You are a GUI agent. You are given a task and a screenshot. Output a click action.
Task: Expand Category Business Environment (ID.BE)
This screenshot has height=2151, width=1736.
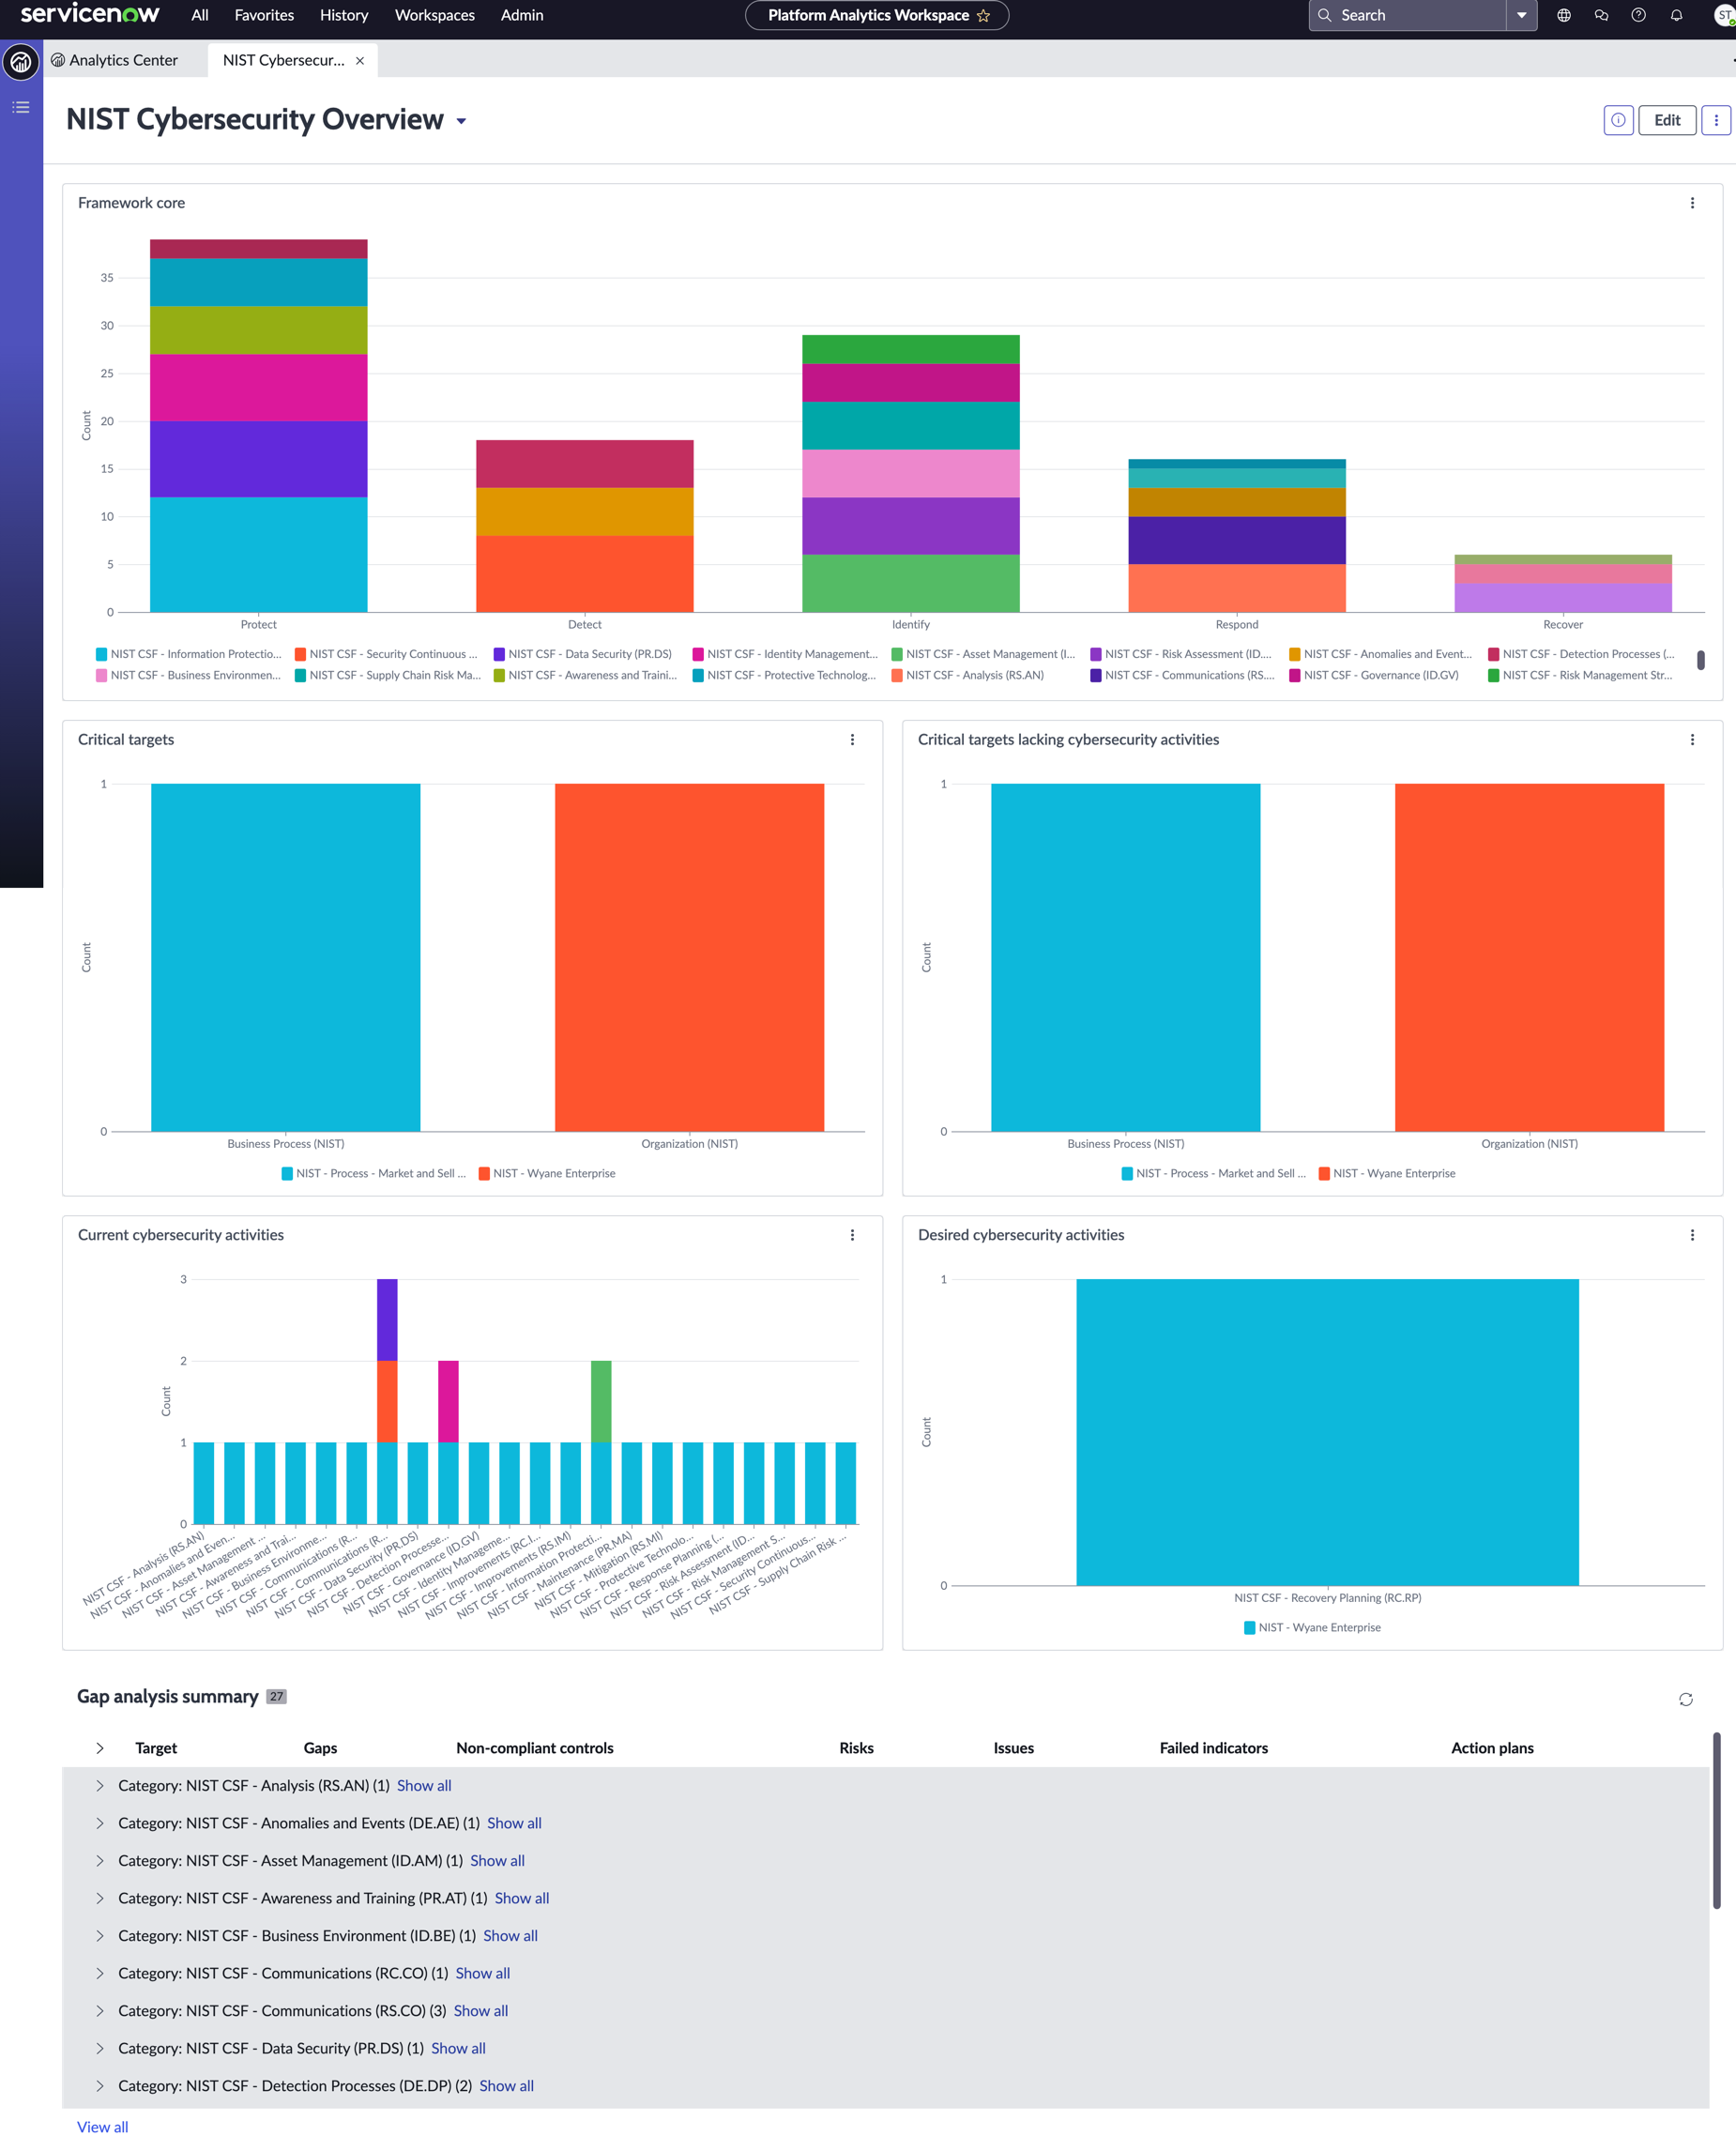click(100, 1935)
